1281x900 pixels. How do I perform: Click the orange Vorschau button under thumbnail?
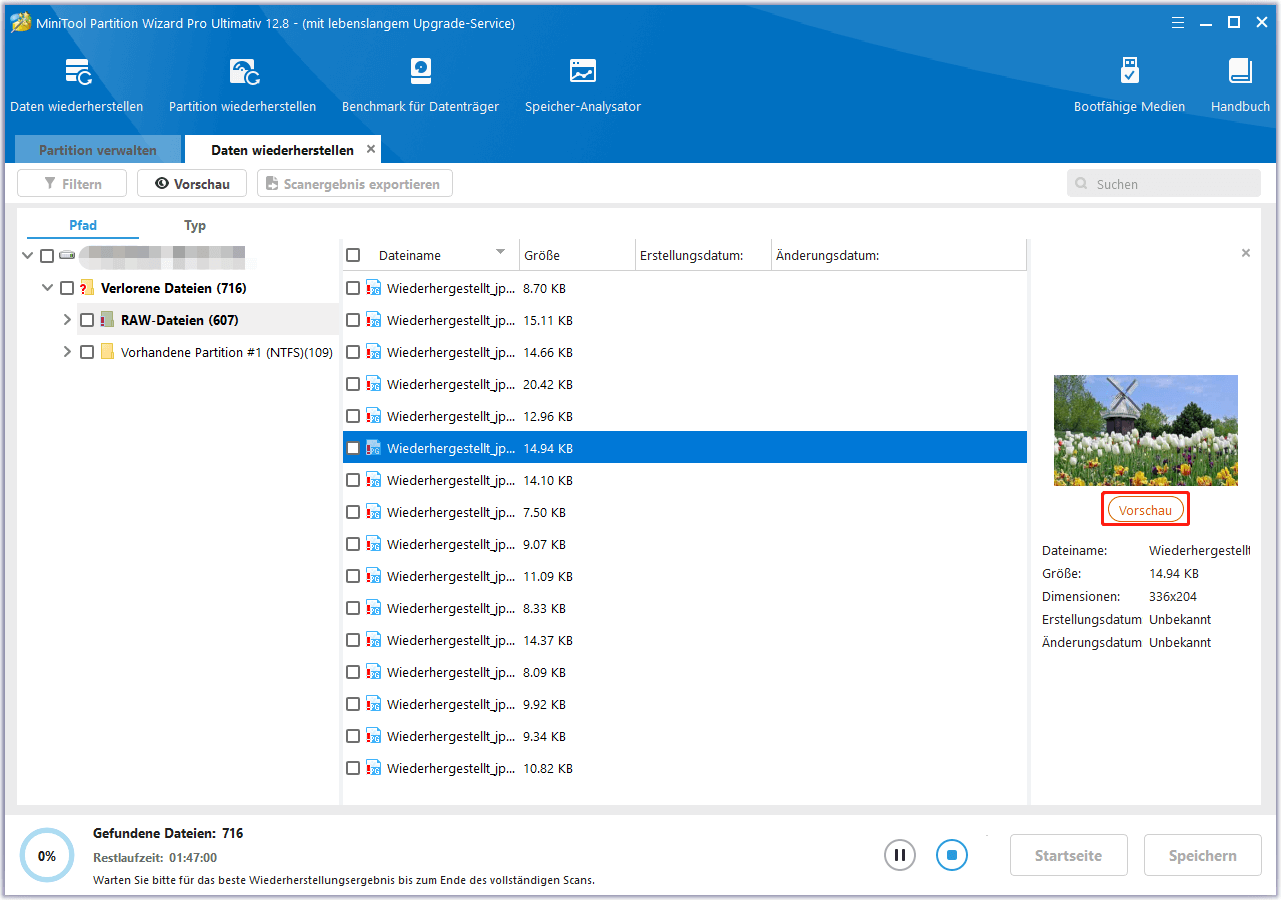pos(1145,510)
